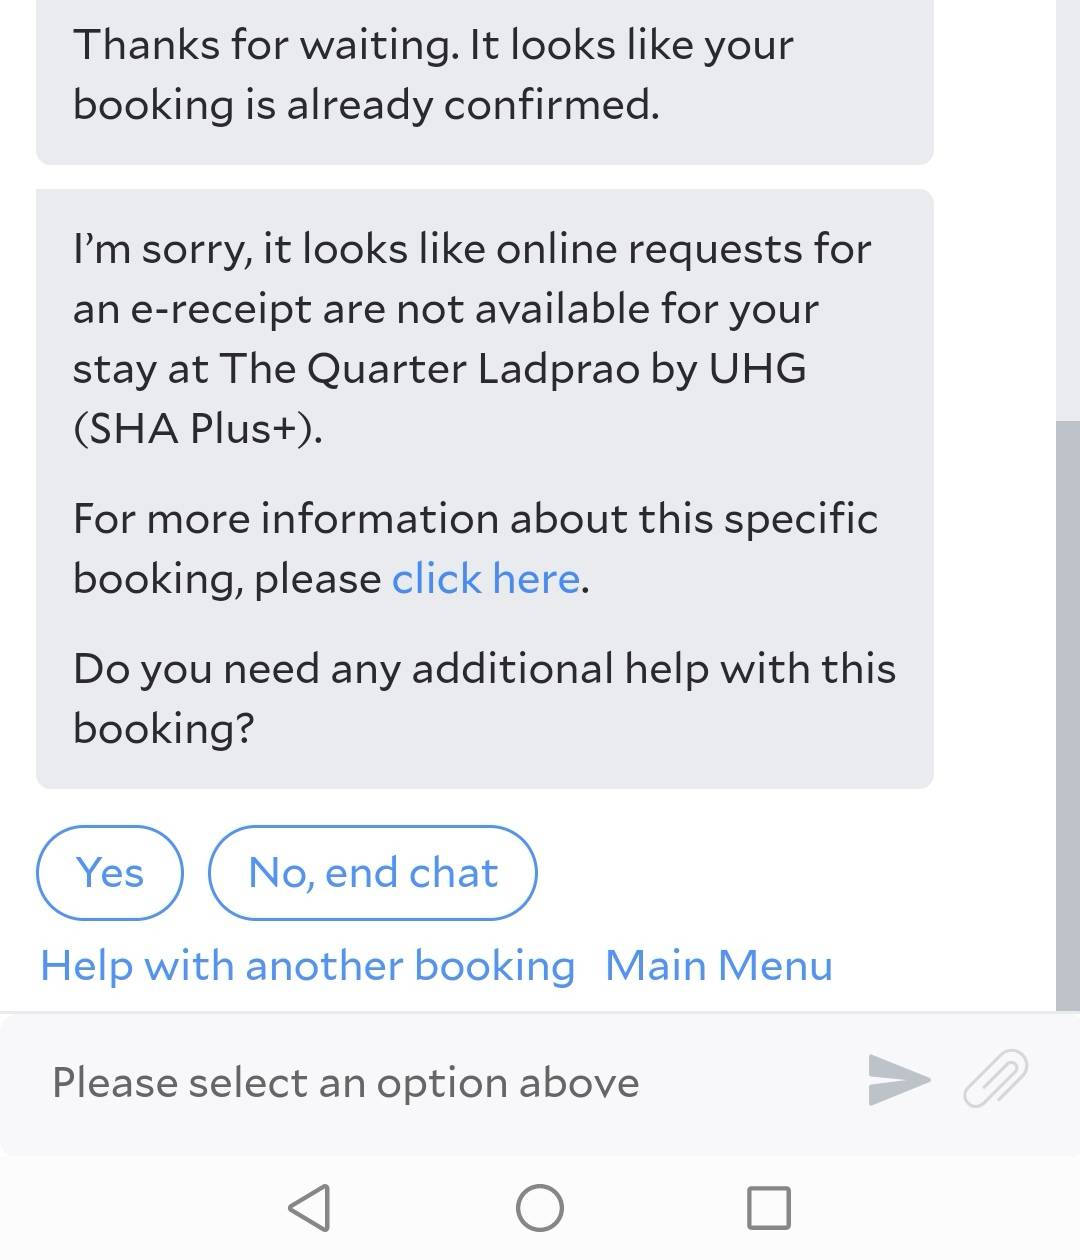The image size is (1080, 1260).
Task: Open Help with another booking
Action: click(x=307, y=966)
